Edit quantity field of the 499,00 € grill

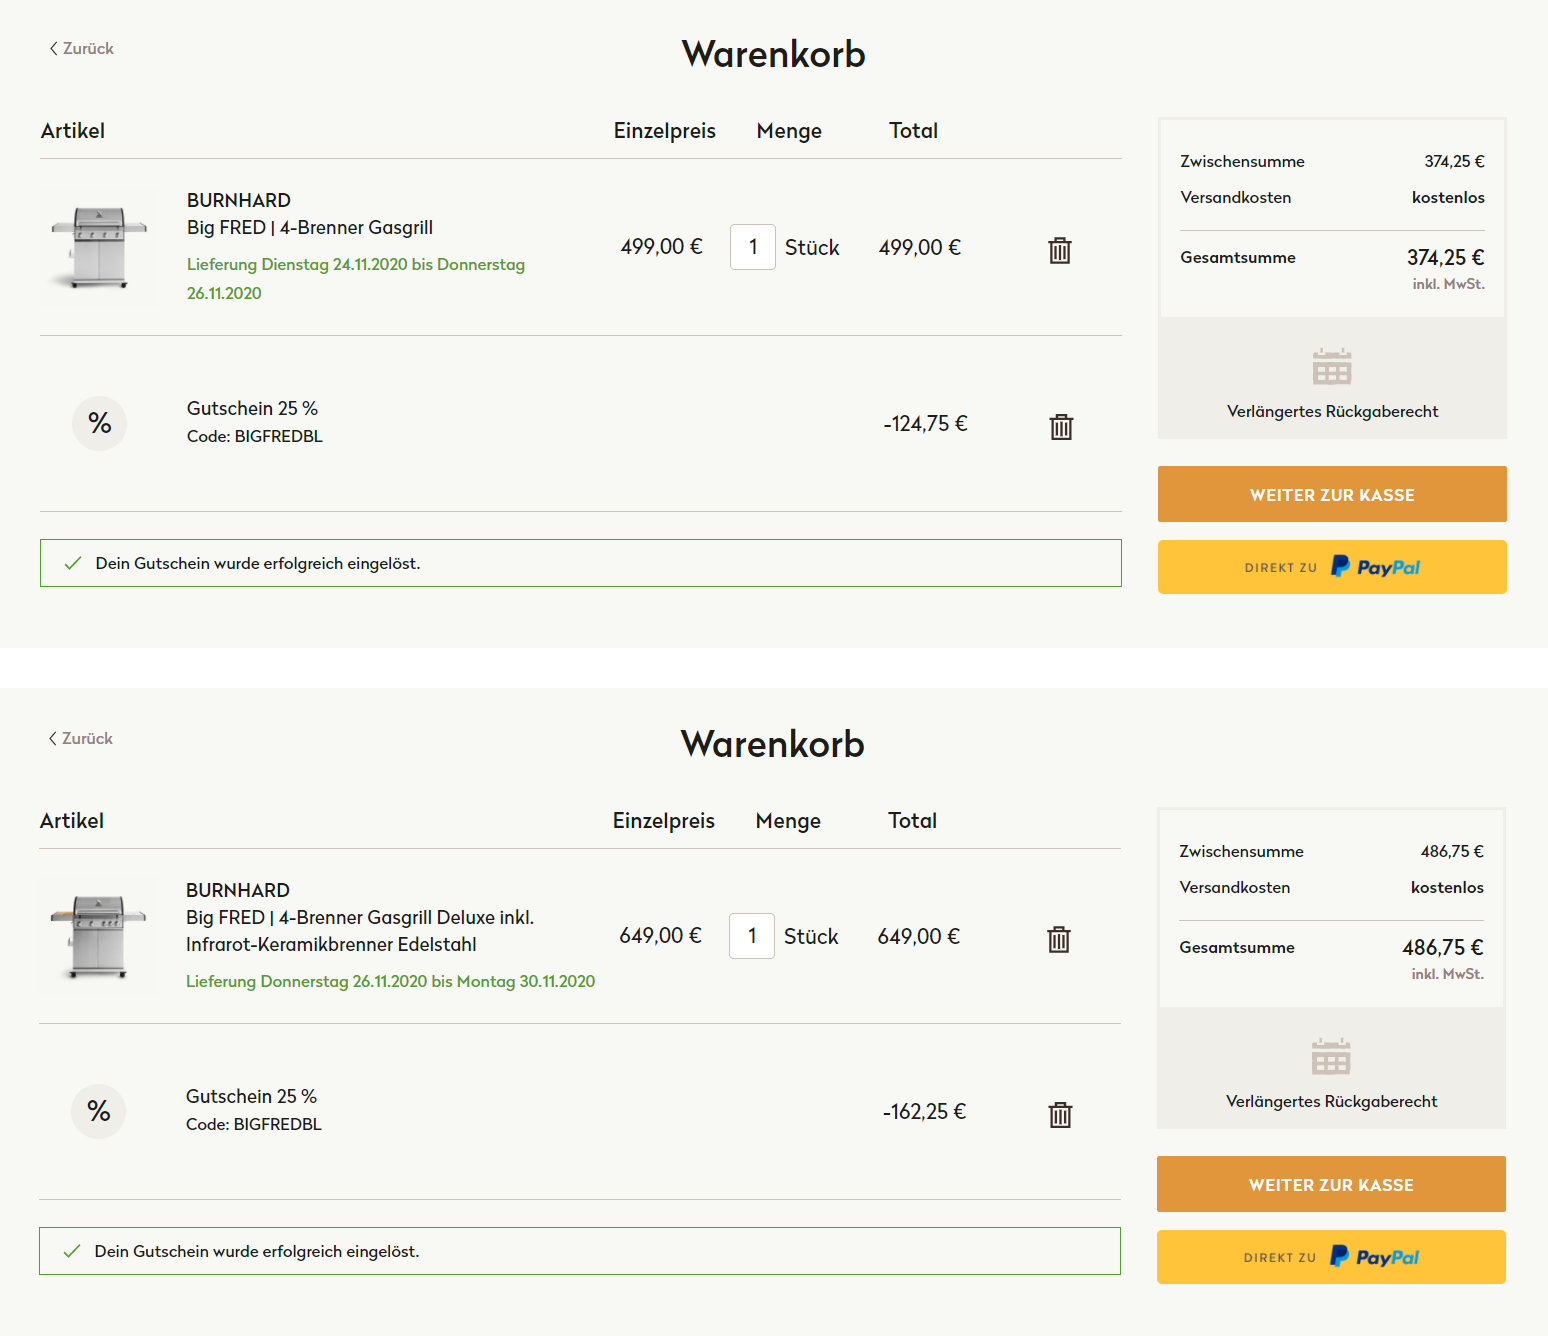click(753, 247)
